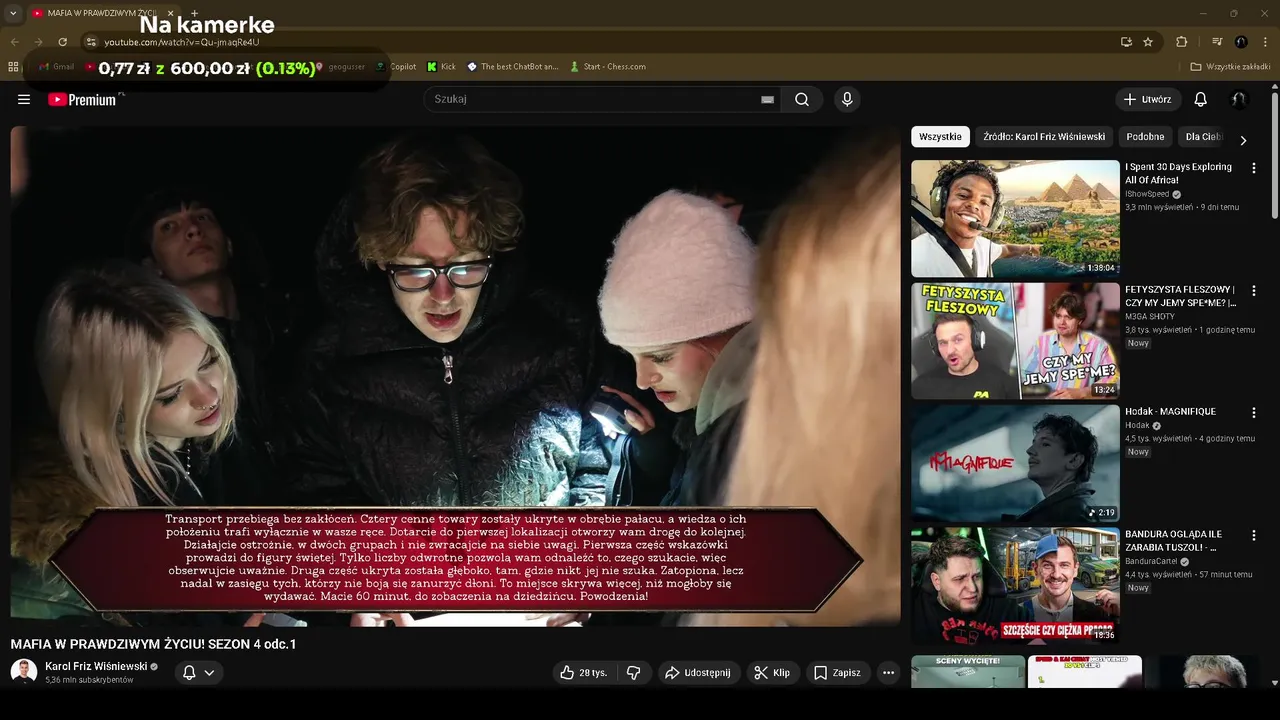The height and width of the screenshot is (720, 1280).
Task: Open new browser tab with plus
Action: 194,13
